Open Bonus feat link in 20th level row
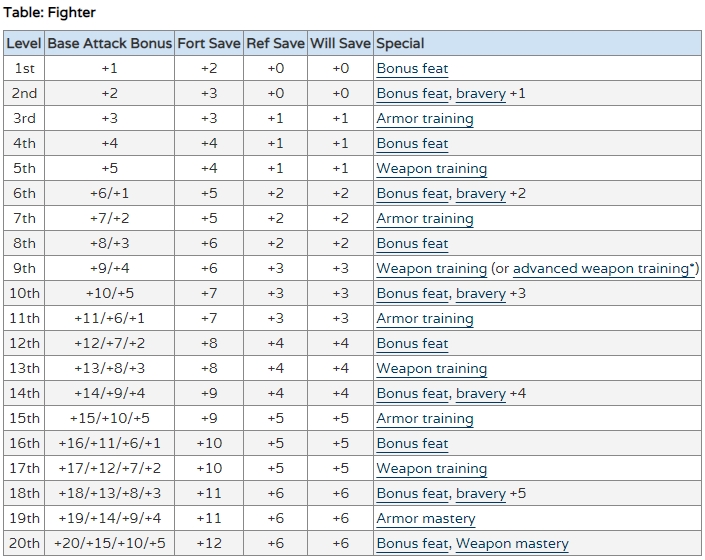Viewport: 705px width, 560px height. click(412, 544)
